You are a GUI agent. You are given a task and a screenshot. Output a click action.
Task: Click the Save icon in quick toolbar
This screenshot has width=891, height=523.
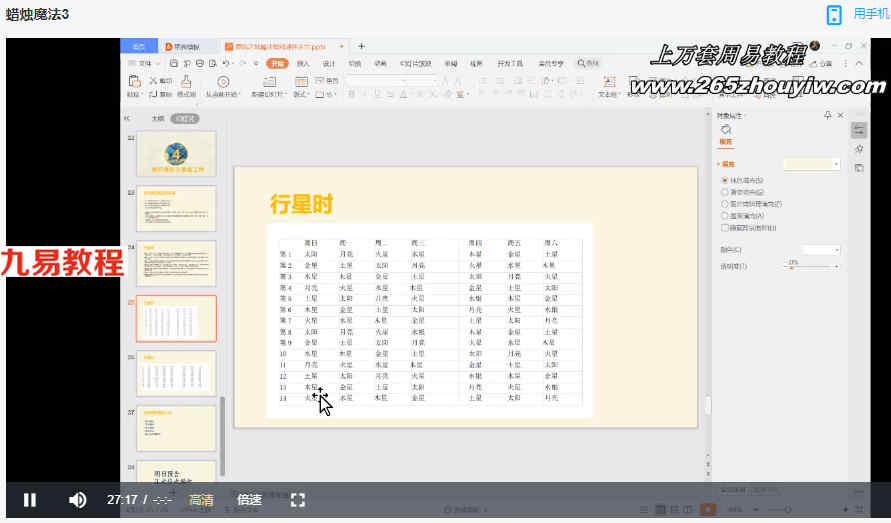point(174,64)
